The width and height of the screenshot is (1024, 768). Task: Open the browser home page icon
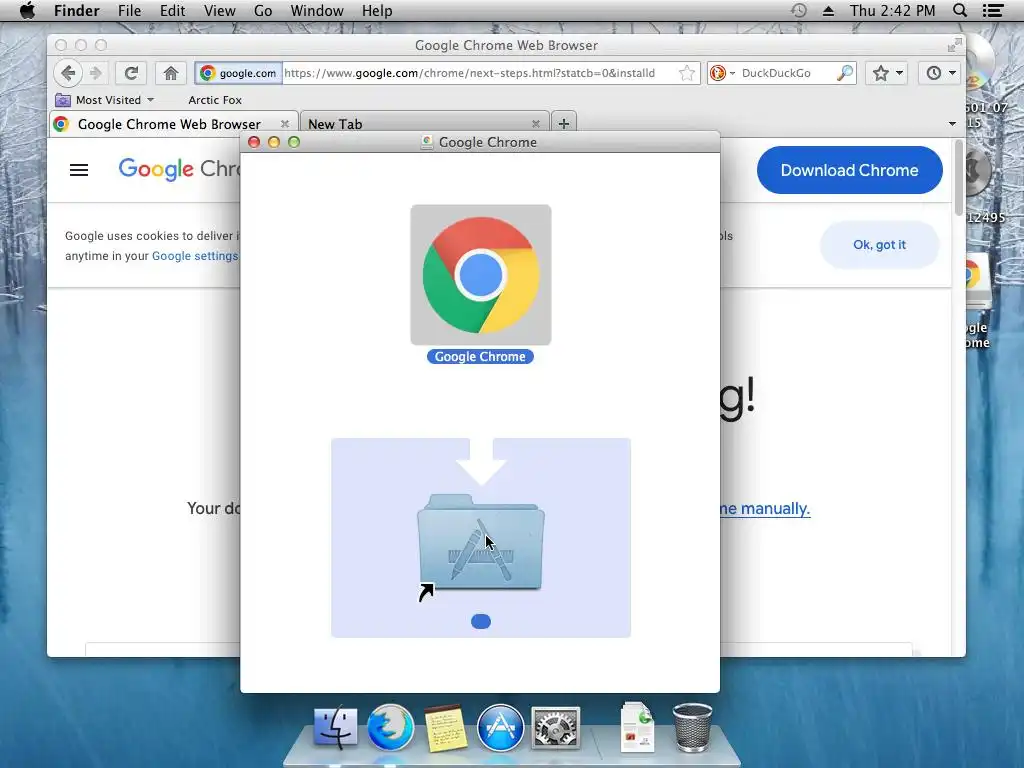coord(170,73)
